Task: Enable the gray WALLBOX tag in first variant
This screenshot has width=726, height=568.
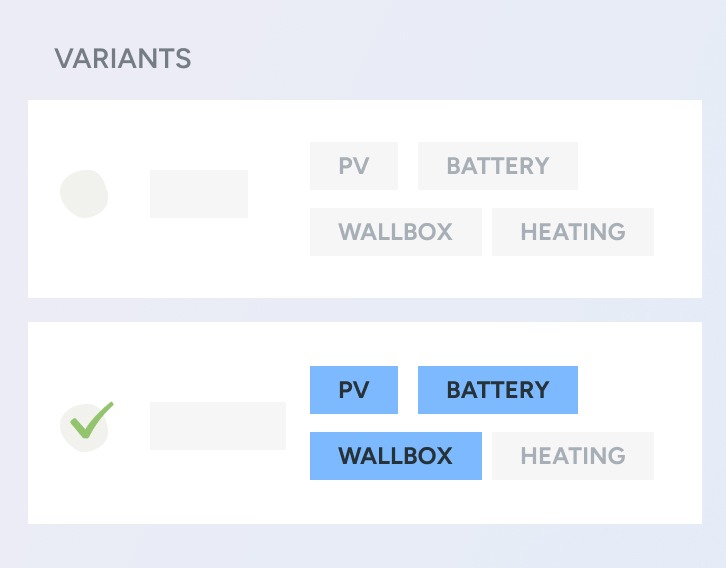Action: [395, 232]
